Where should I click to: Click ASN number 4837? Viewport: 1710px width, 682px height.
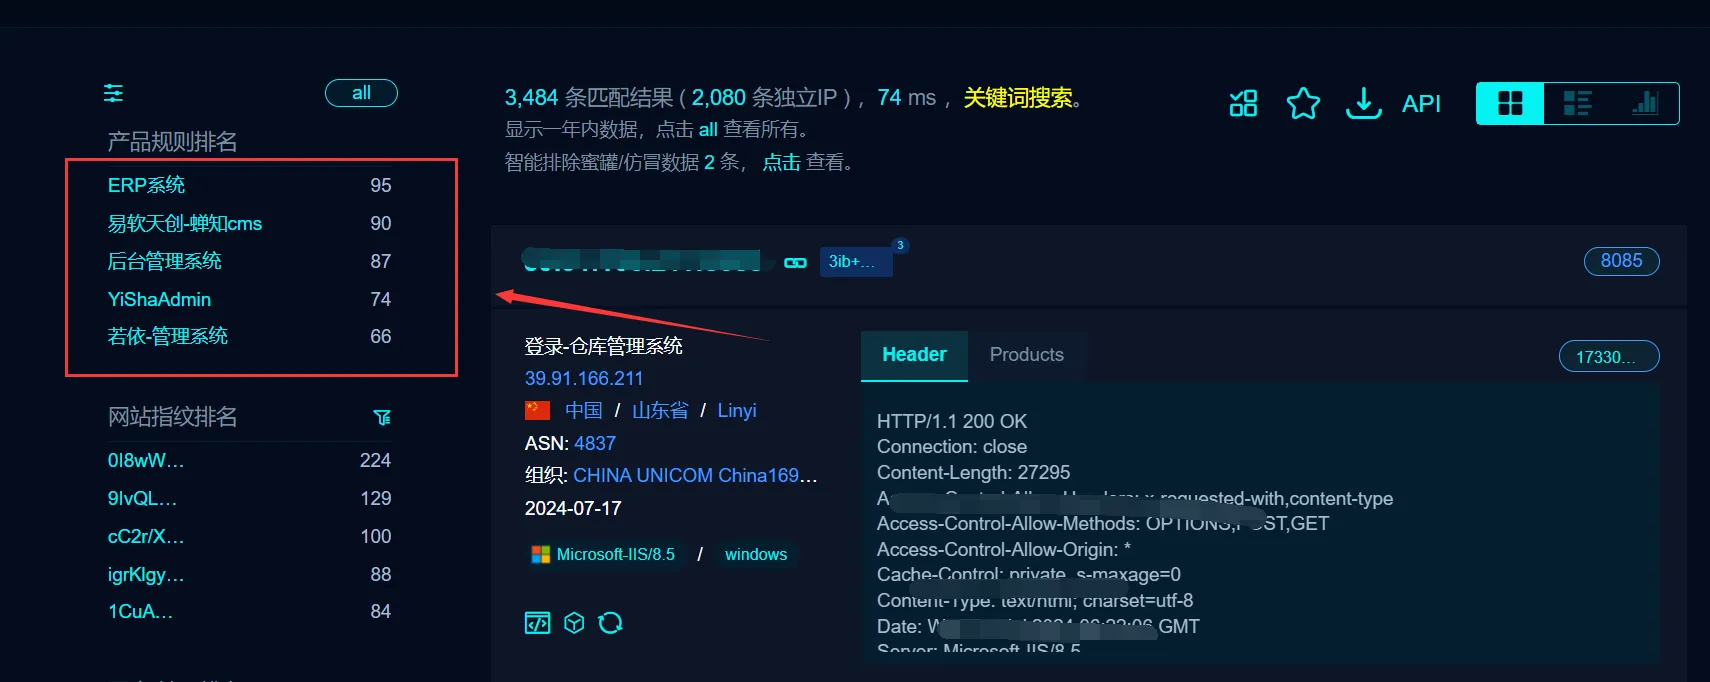tap(595, 443)
